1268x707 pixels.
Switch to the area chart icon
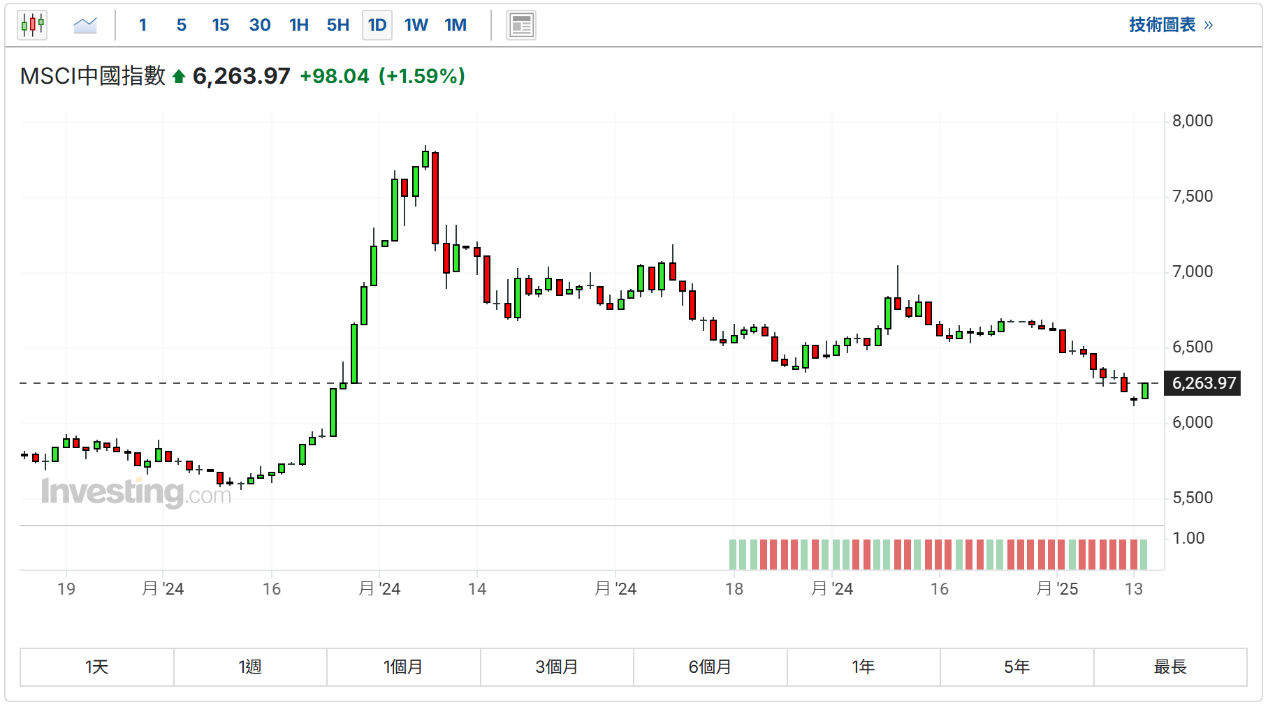point(85,25)
